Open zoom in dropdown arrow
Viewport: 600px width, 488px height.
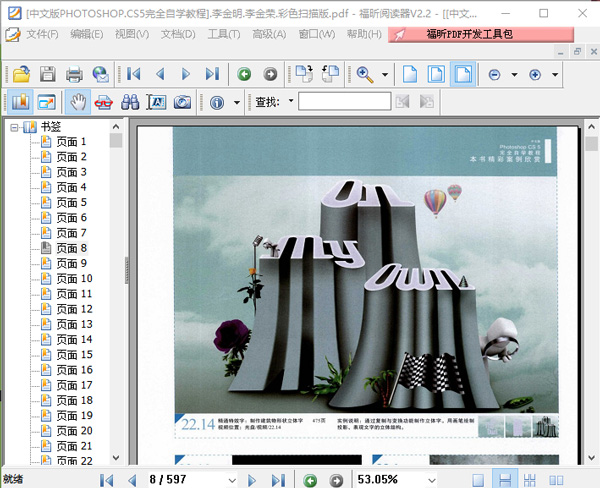(x=555, y=74)
